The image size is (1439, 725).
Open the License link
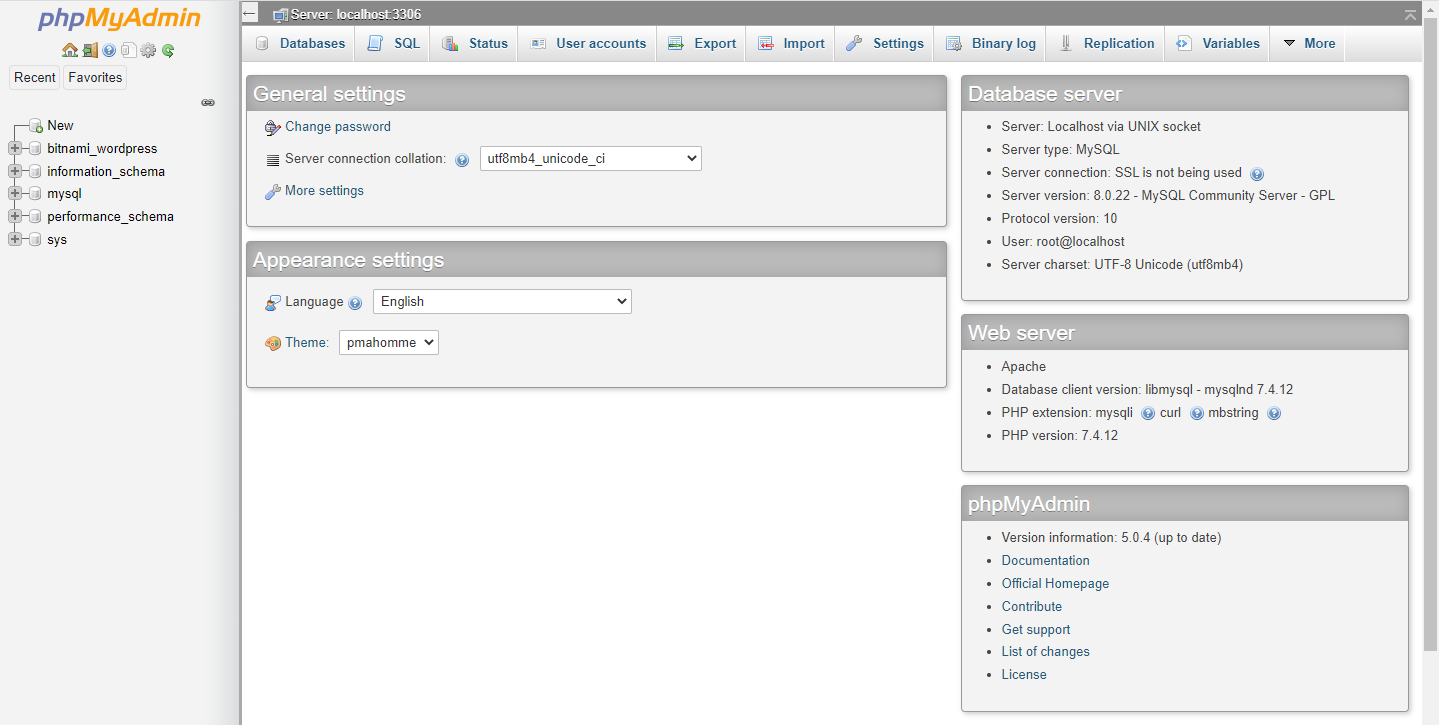[x=1024, y=675]
